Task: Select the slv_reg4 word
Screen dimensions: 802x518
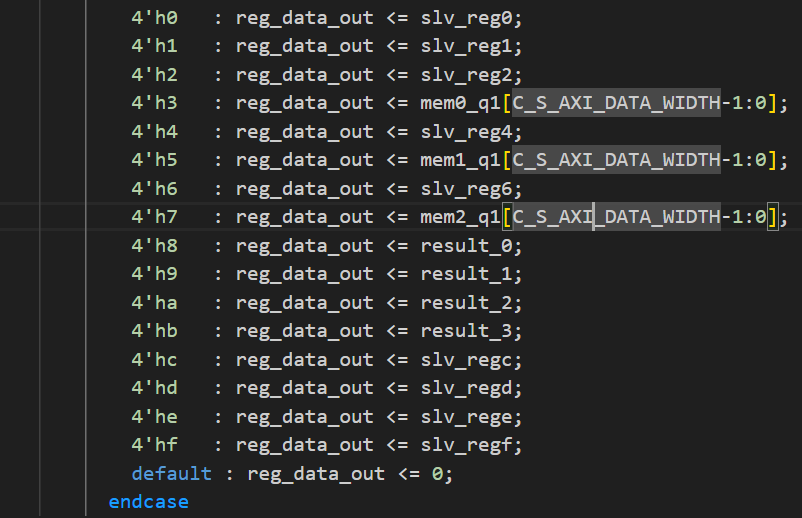Action: [x=467, y=131]
